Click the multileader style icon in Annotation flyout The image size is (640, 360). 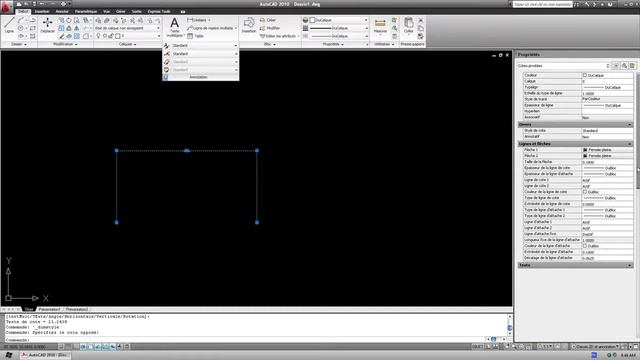coord(167,62)
